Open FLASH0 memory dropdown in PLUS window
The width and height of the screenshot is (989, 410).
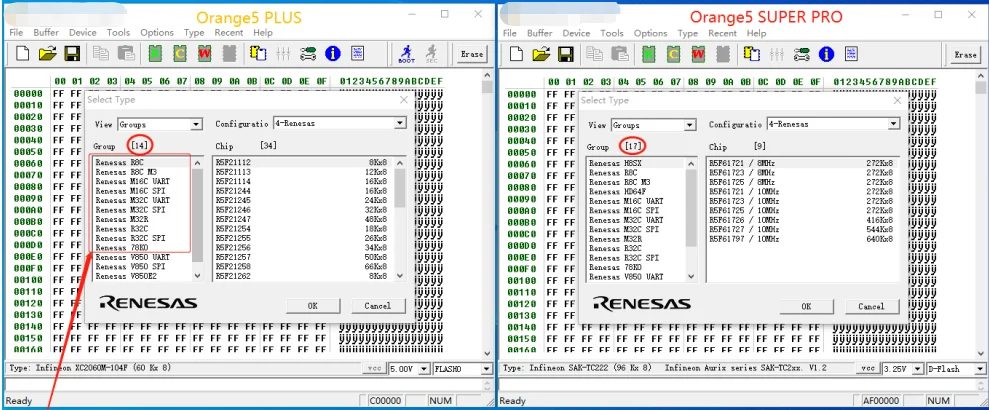pos(486,369)
